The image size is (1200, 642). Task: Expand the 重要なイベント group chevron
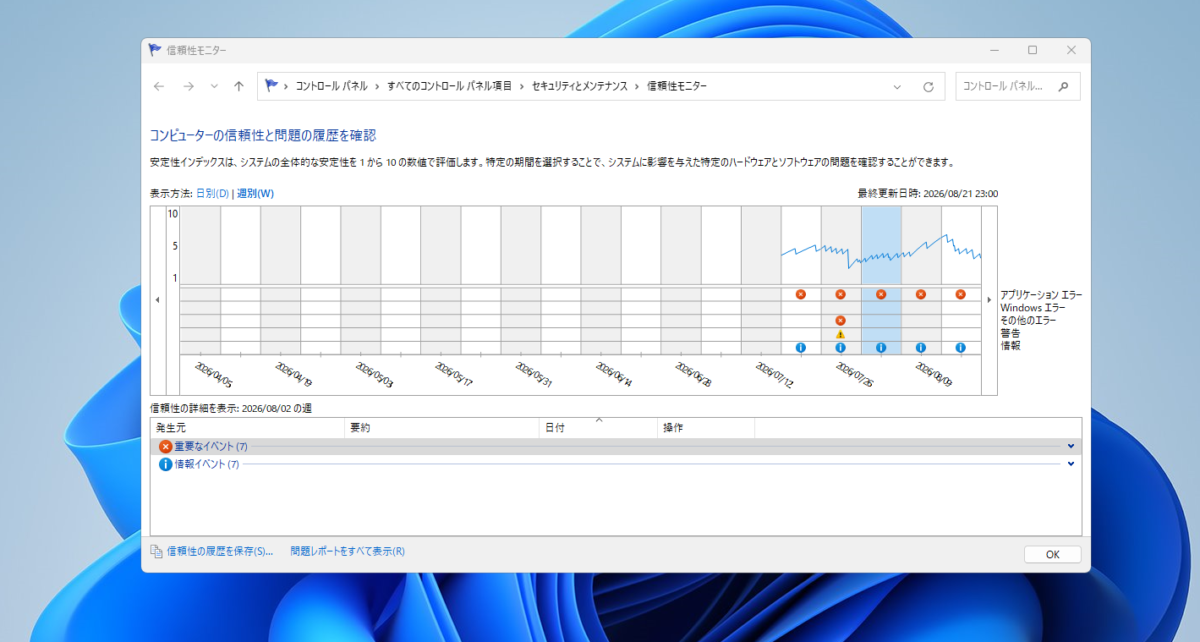click(1071, 446)
